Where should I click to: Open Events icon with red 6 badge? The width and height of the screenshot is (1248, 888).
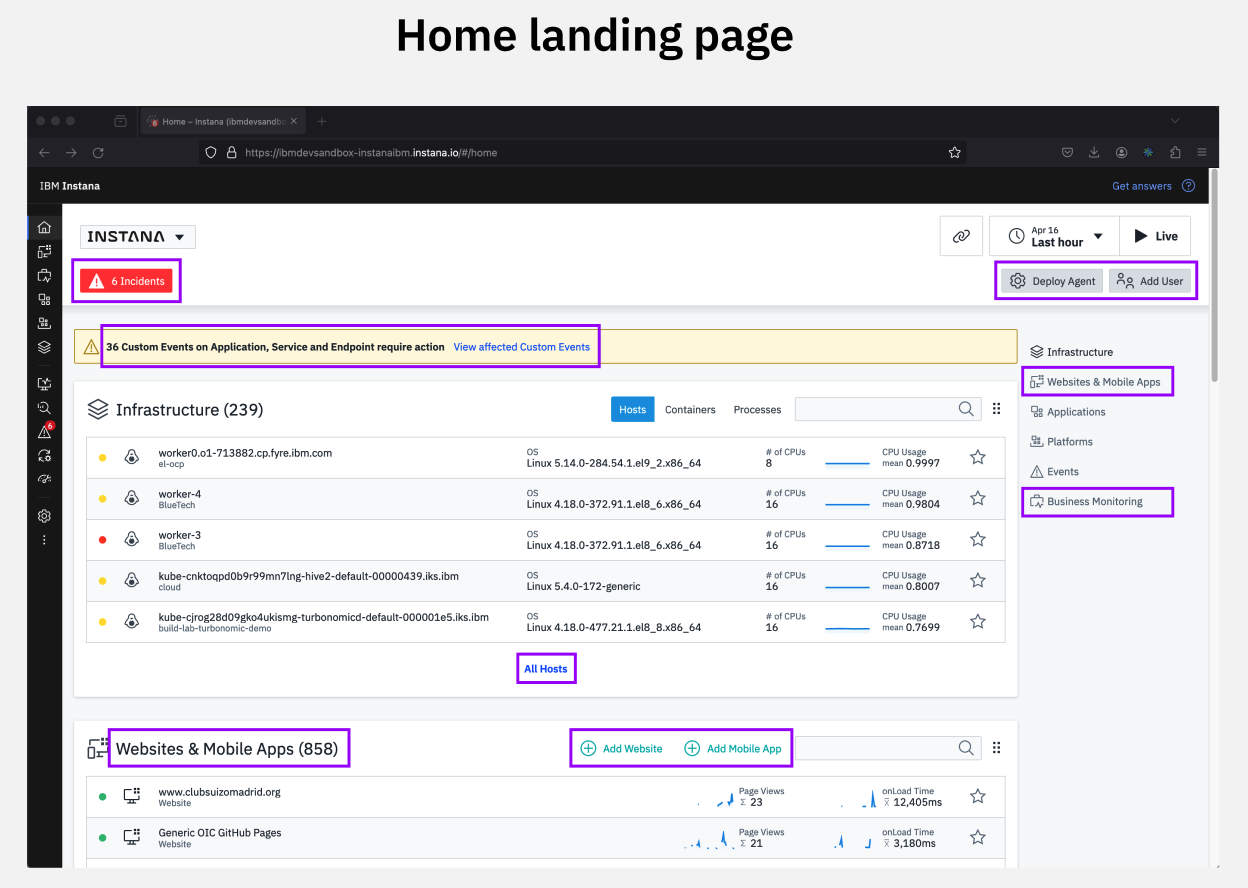tap(45, 431)
